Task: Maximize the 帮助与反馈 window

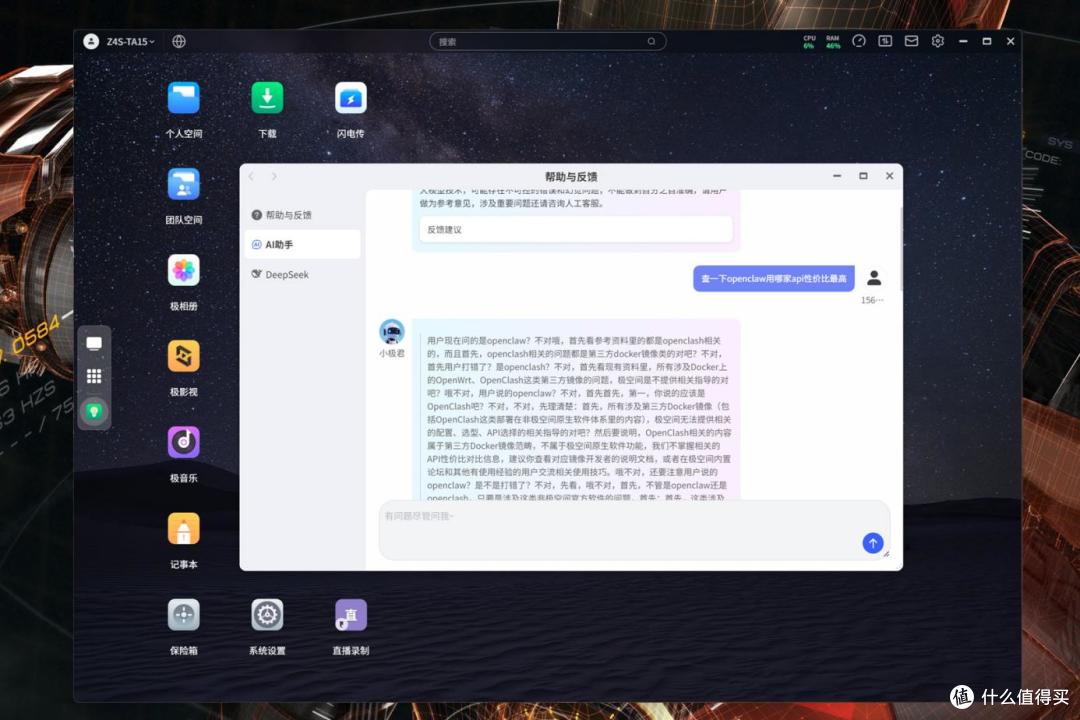Action: point(863,176)
